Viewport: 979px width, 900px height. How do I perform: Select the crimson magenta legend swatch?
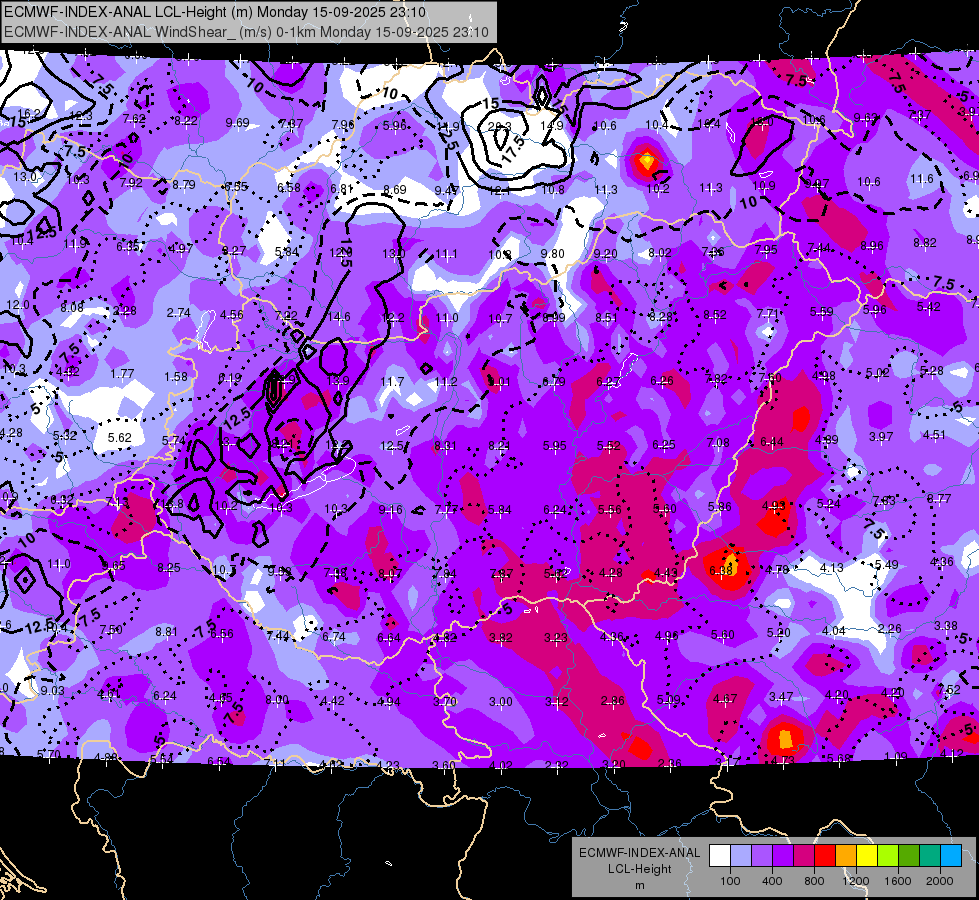click(x=804, y=856)
